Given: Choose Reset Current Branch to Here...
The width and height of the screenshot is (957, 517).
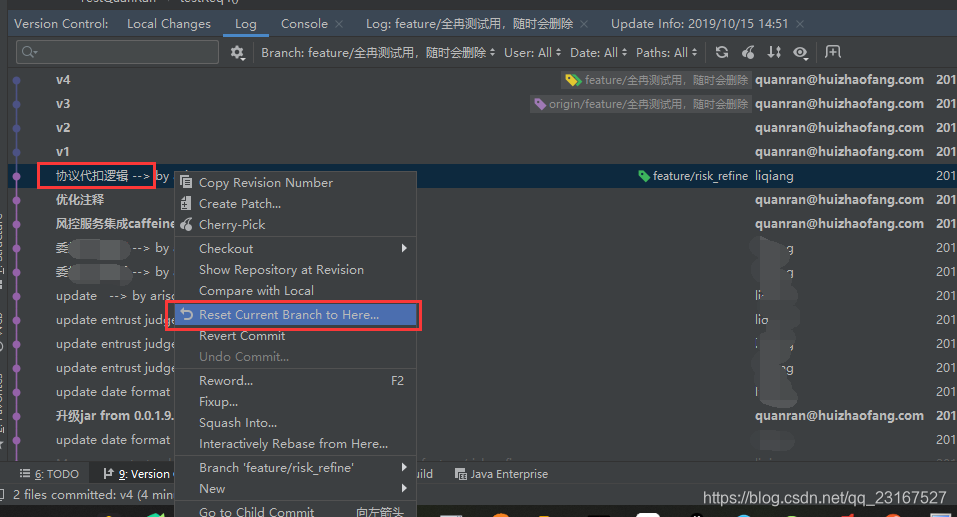Looking at the screenshot, I should pyautogui.click(x=295, y=315).
